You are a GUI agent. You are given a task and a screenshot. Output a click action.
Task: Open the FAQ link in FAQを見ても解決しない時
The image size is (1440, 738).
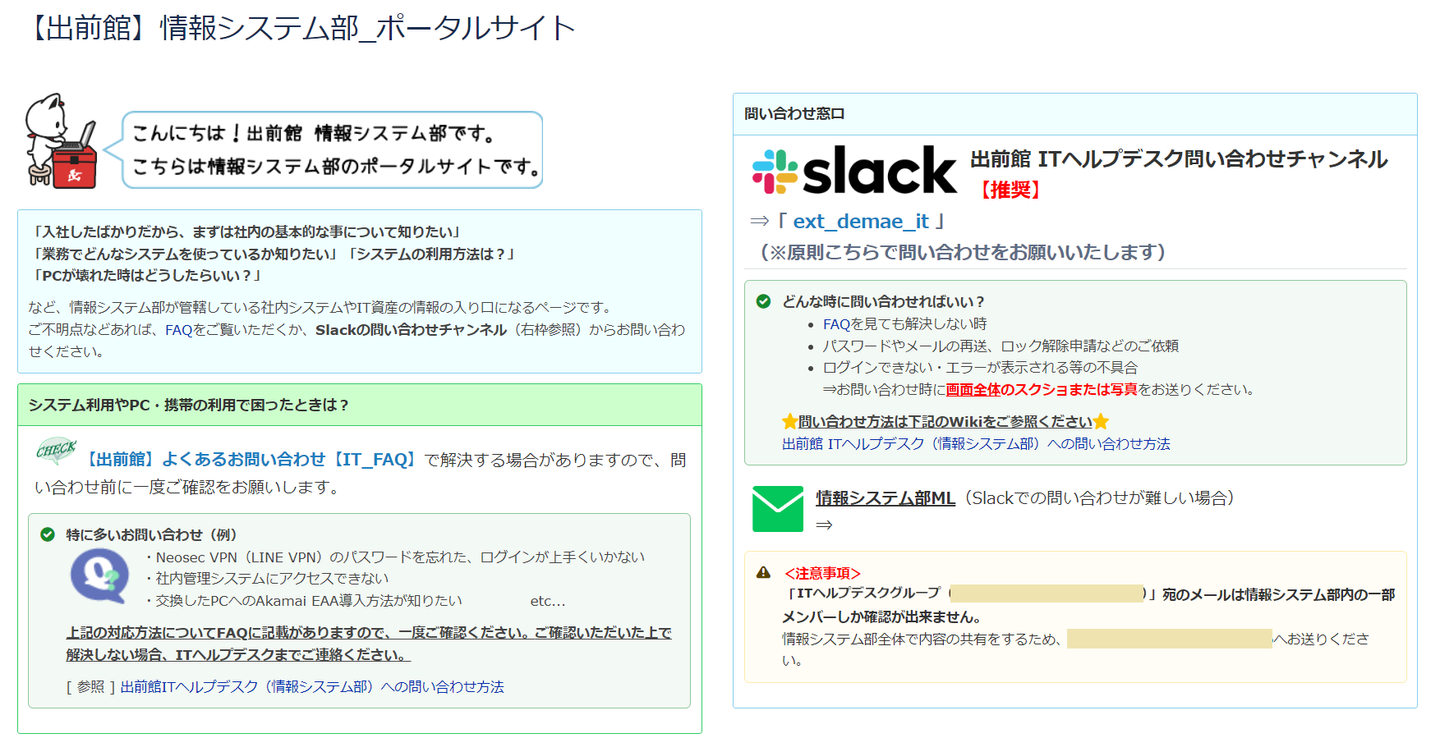point(837,324)
